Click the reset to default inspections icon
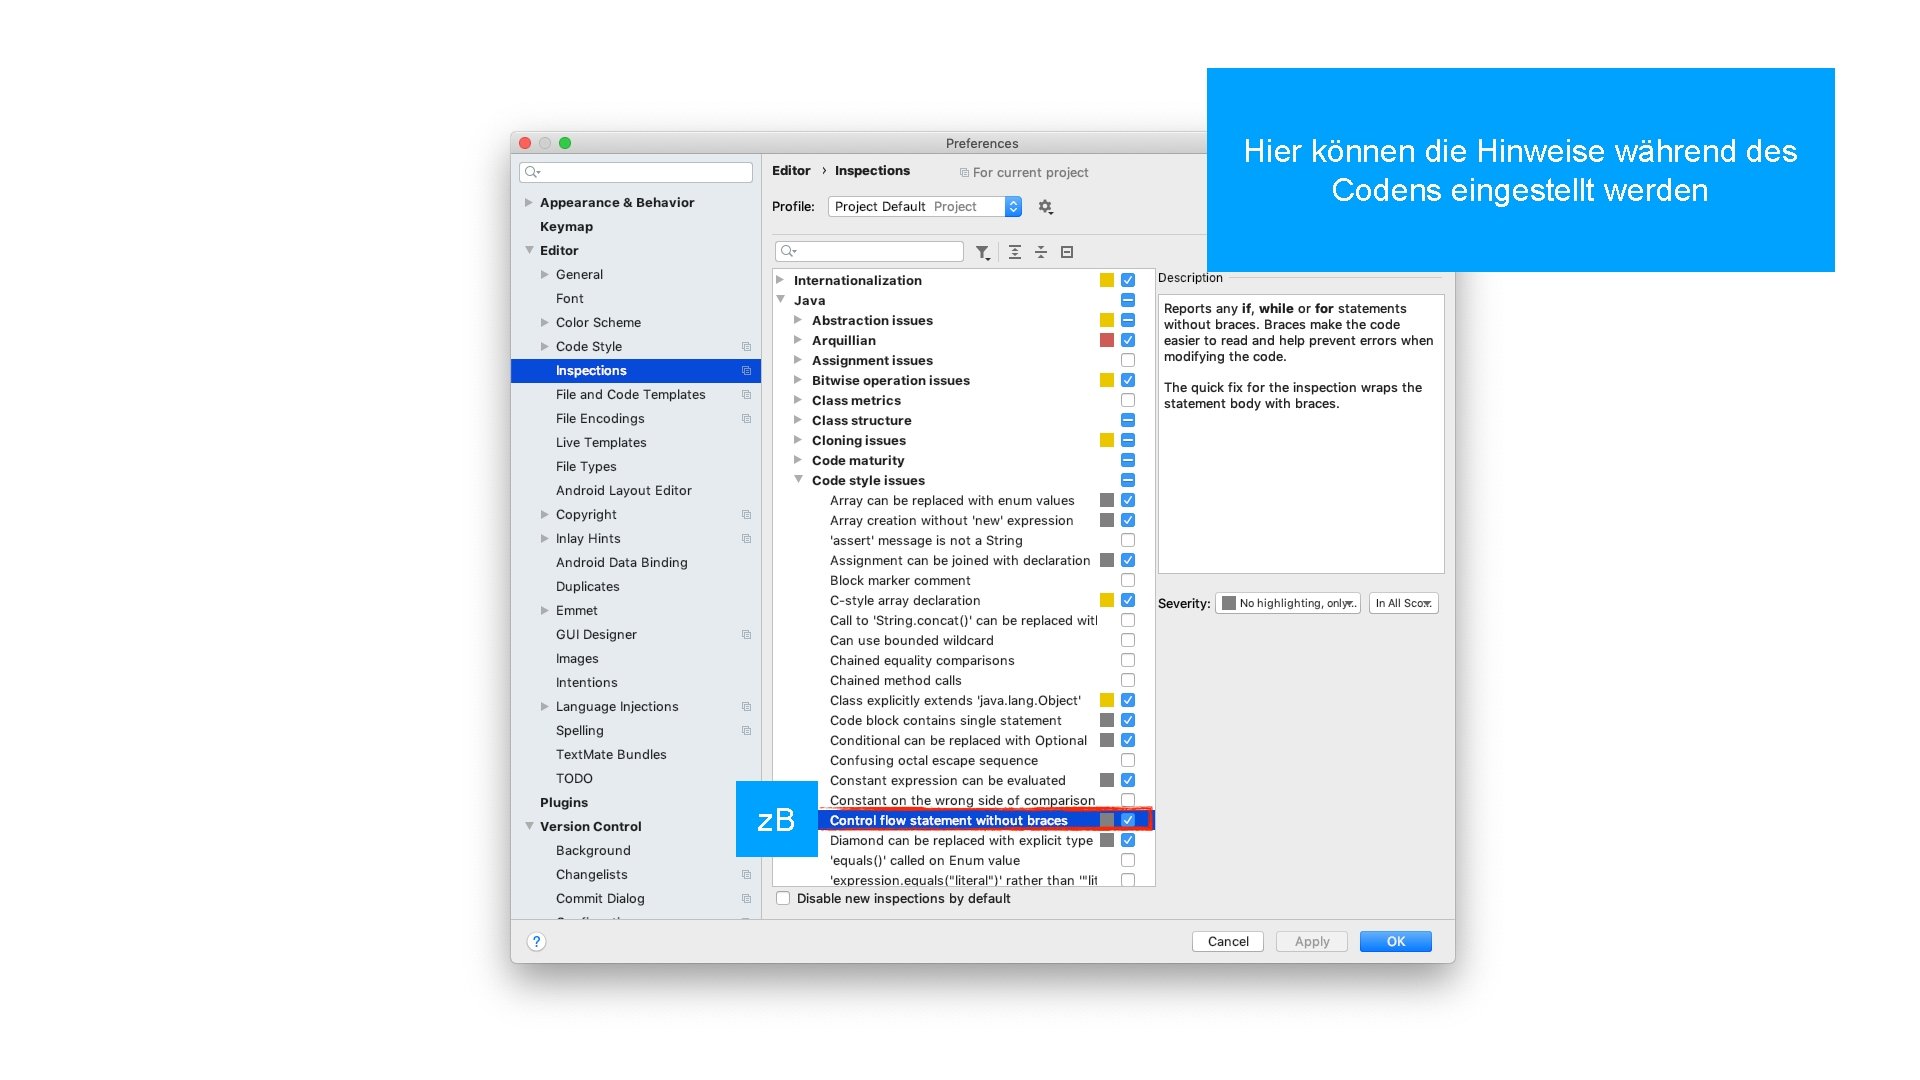Screen dimensions: 1920x1080 [x=1069, y=253]
